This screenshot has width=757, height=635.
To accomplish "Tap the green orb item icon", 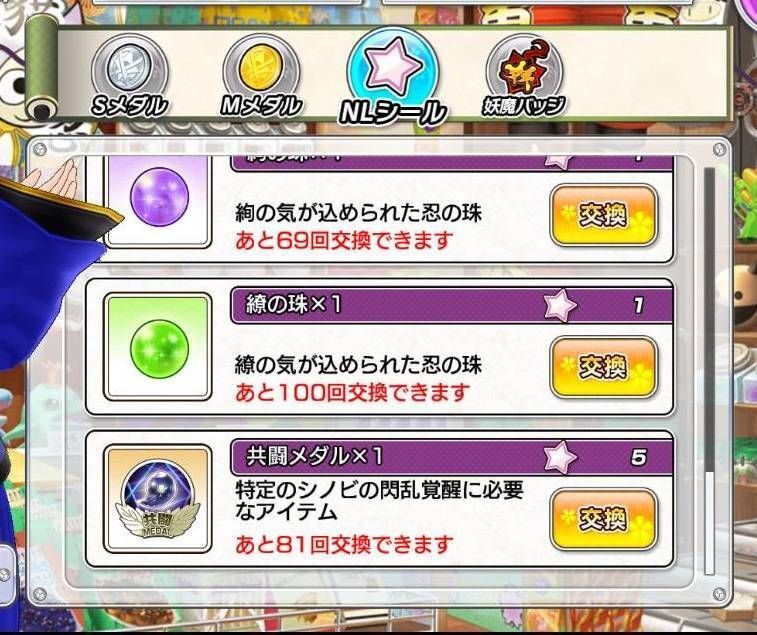I will (158, 347).
